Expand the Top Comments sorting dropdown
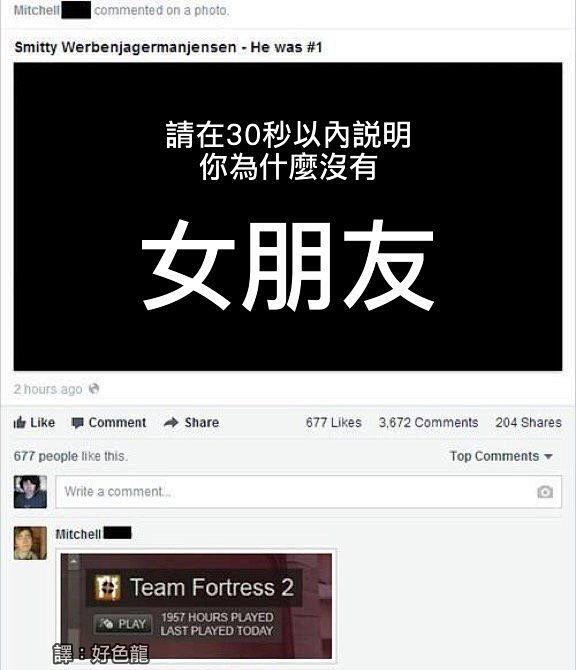576x670 pixels. (501, 456)
